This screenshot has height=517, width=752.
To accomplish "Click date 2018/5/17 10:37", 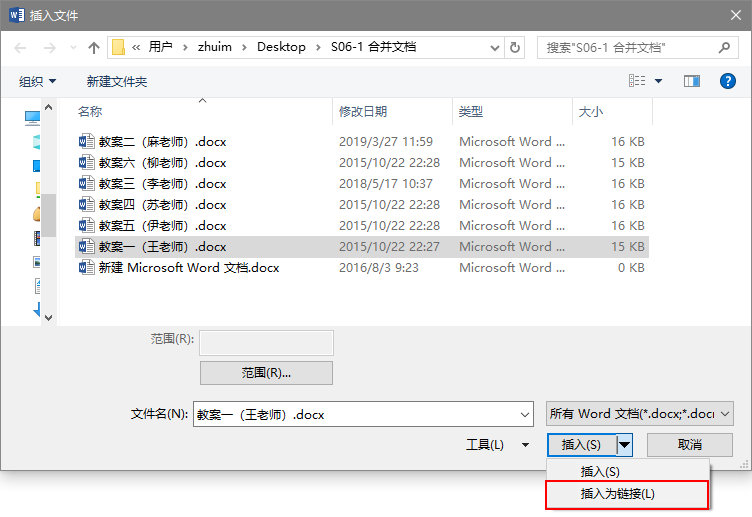I will tap(386, 184).
